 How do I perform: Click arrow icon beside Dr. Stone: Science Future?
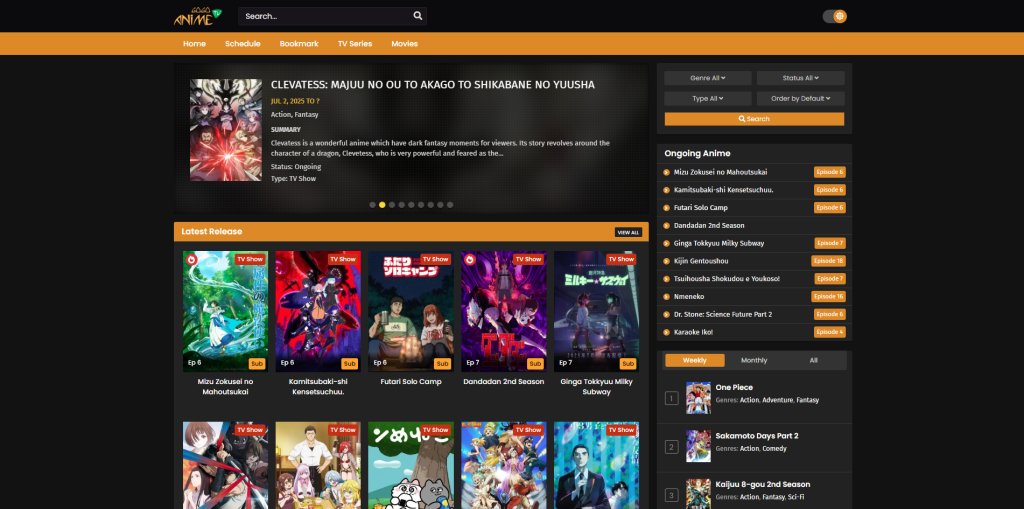[x=667, y=314]
